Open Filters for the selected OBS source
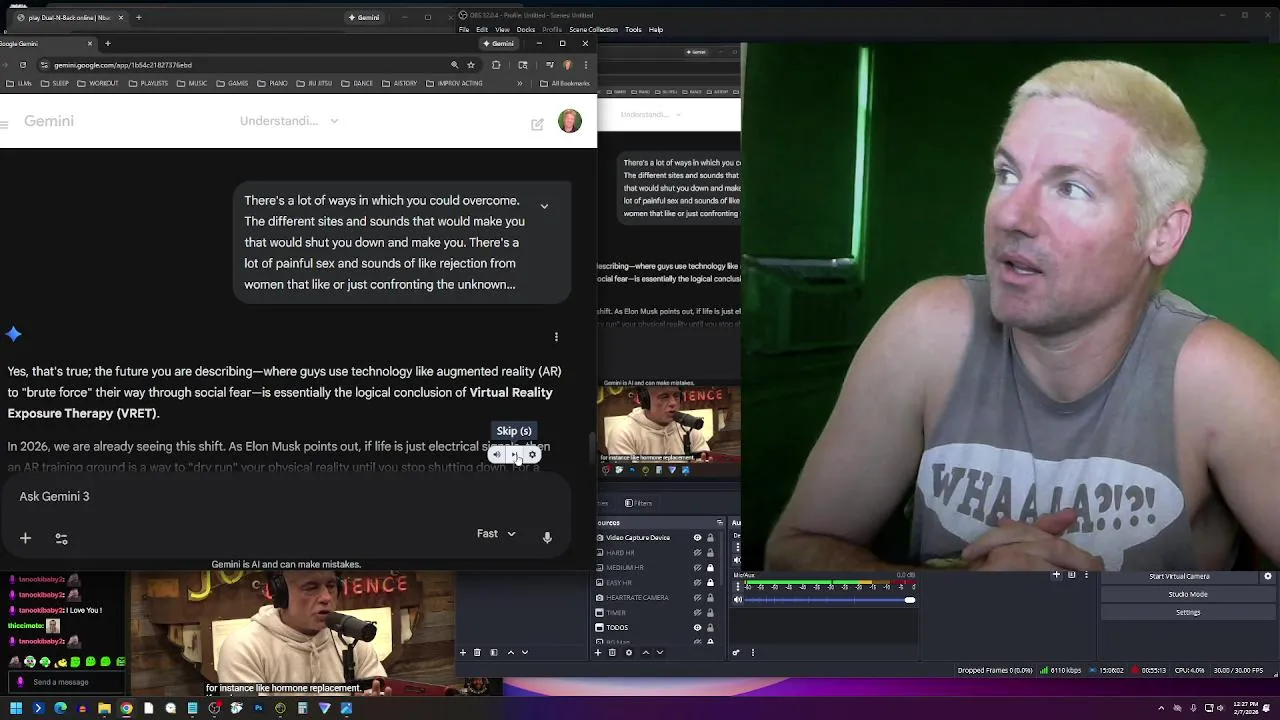The image size is (1280, 720). [x=639, y=503]
